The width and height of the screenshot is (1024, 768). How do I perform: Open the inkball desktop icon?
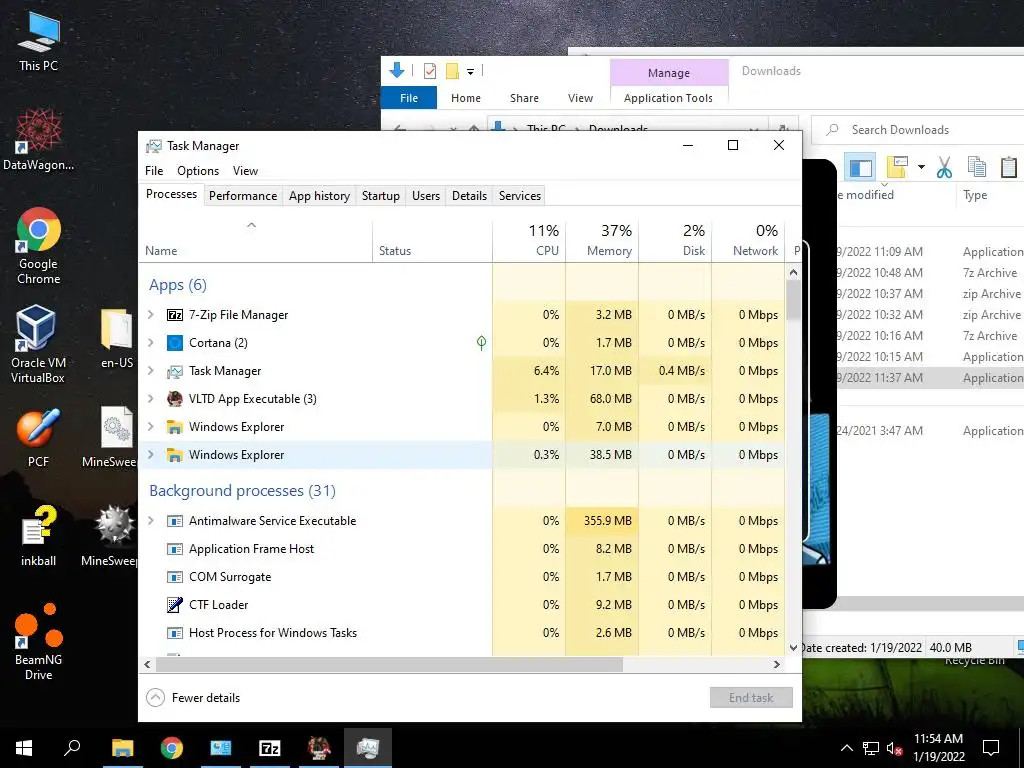click(x=38, y=536)
